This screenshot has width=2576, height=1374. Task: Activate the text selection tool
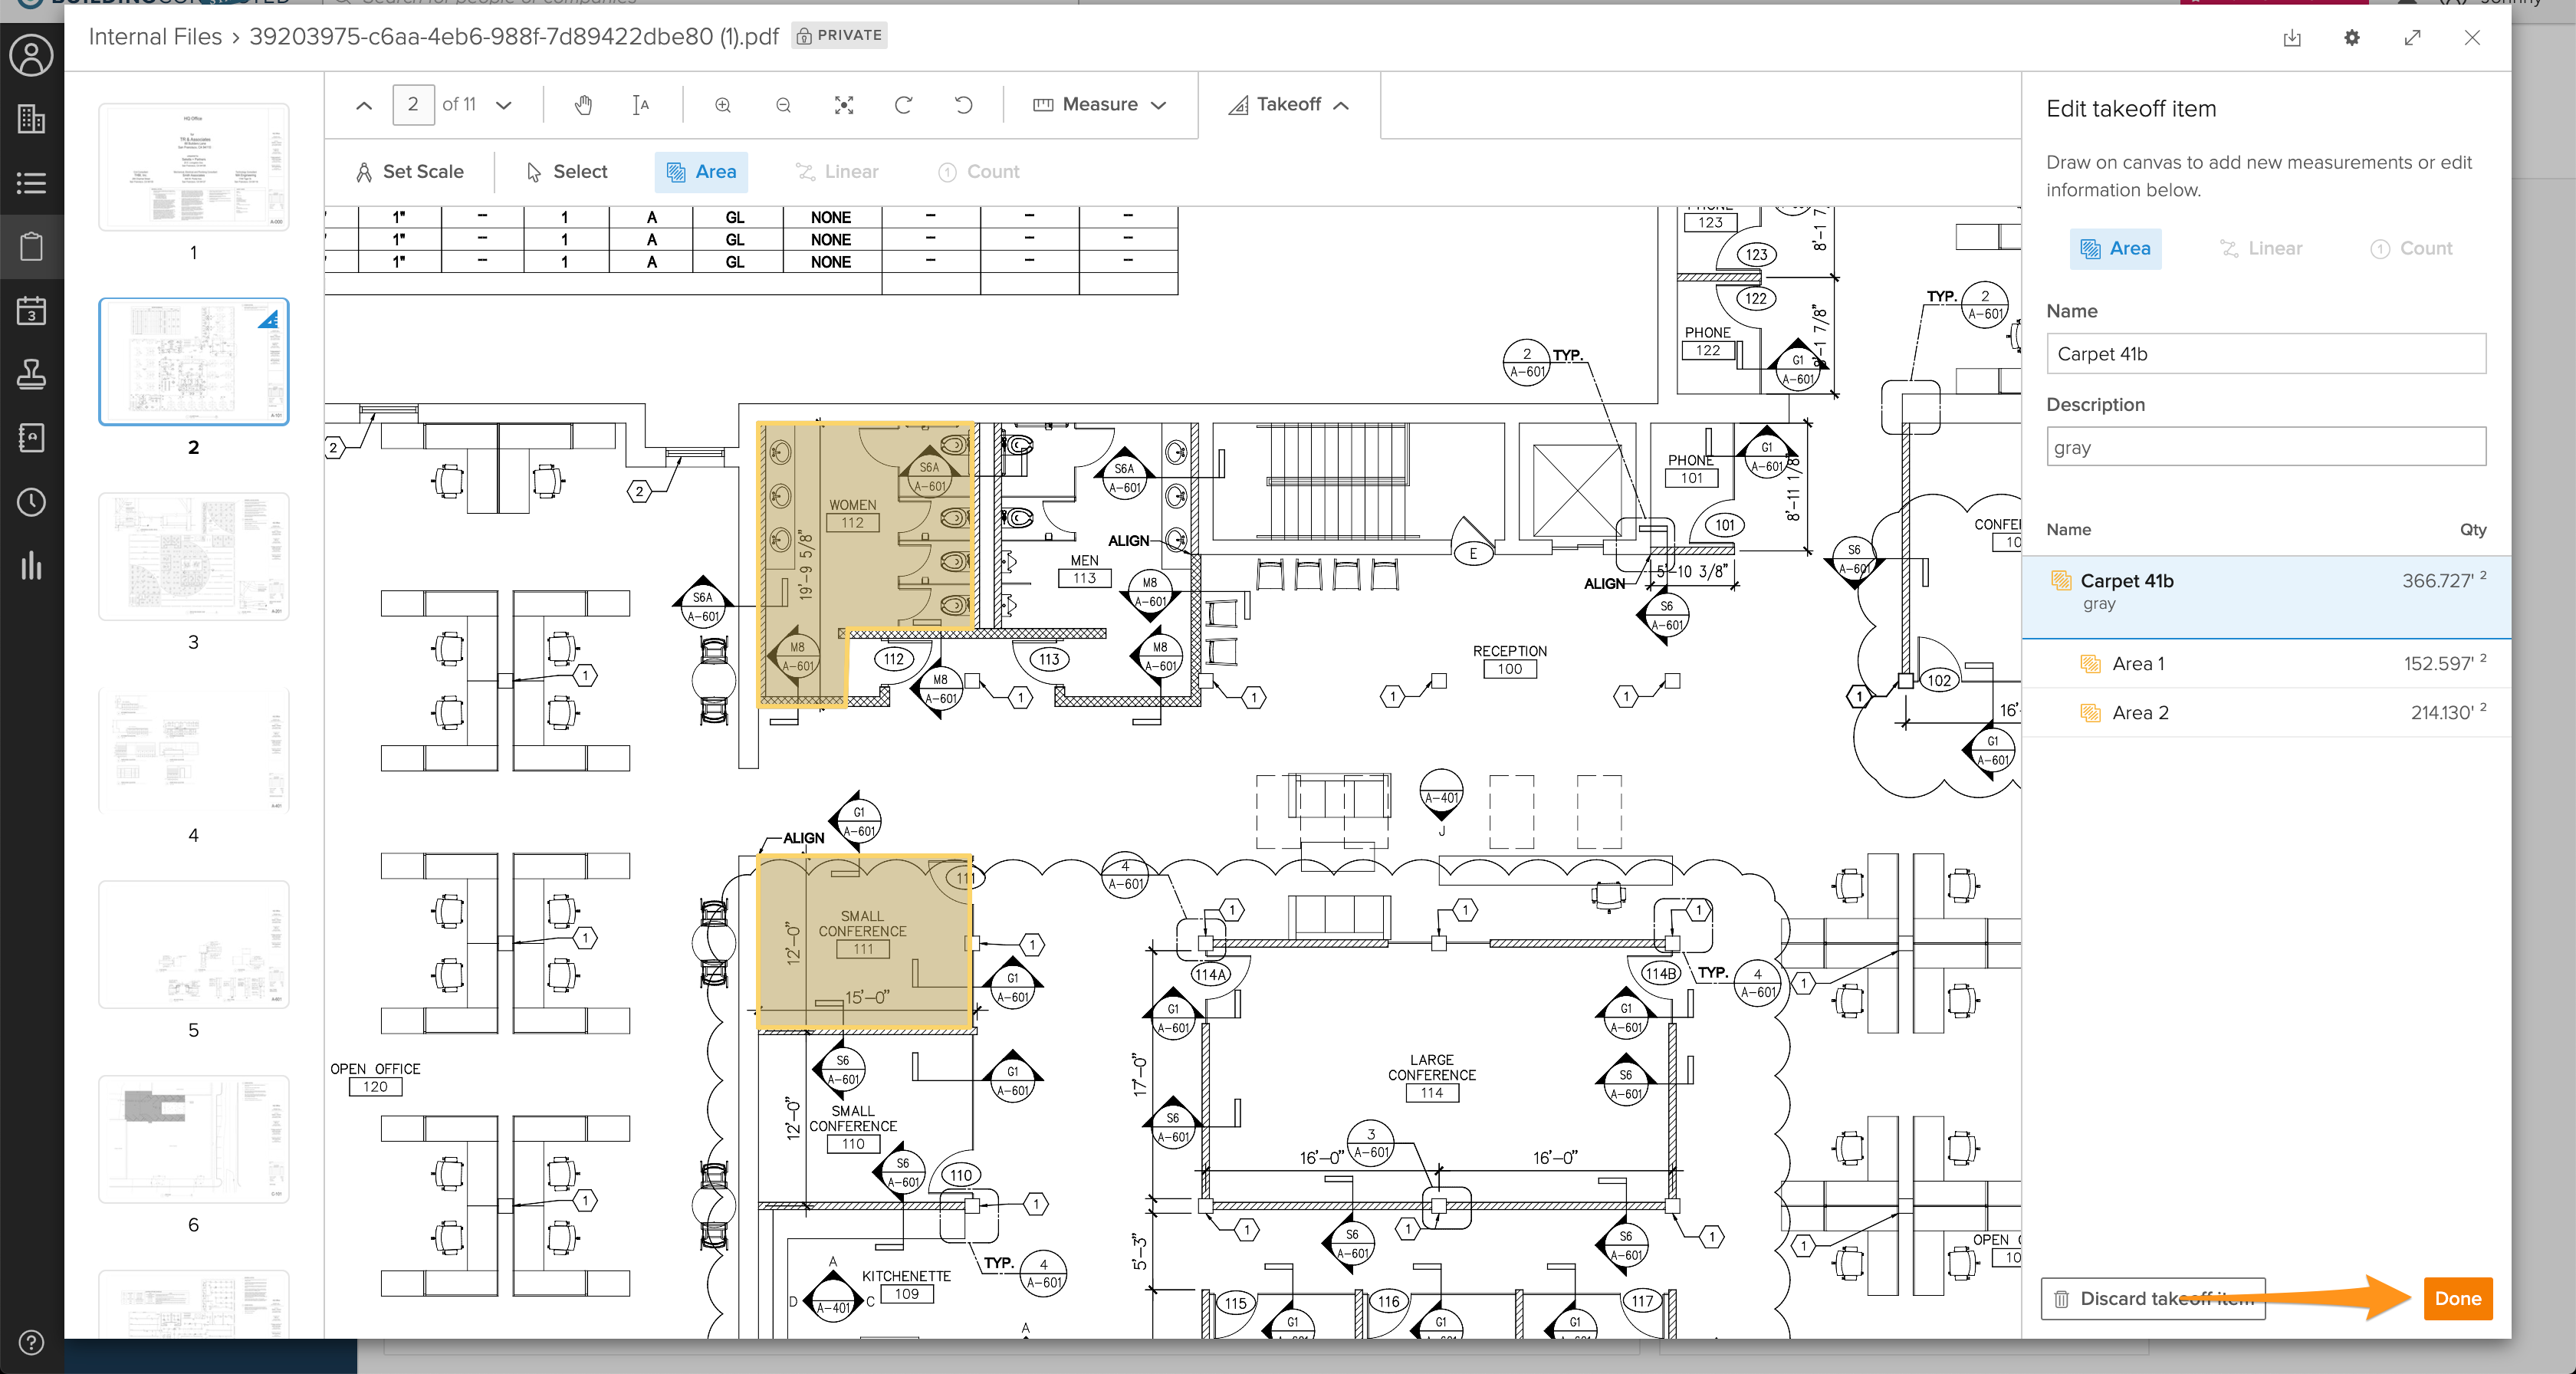(x=641, y=105)
